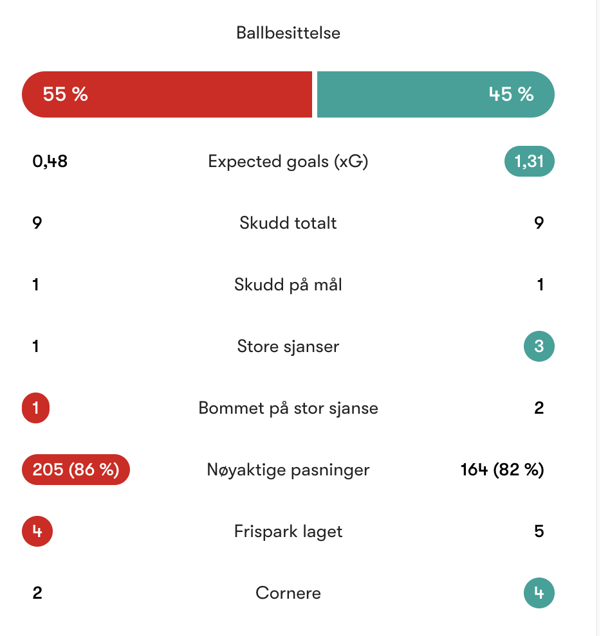Select the teal 1,31 xG badge

[529, 161]
